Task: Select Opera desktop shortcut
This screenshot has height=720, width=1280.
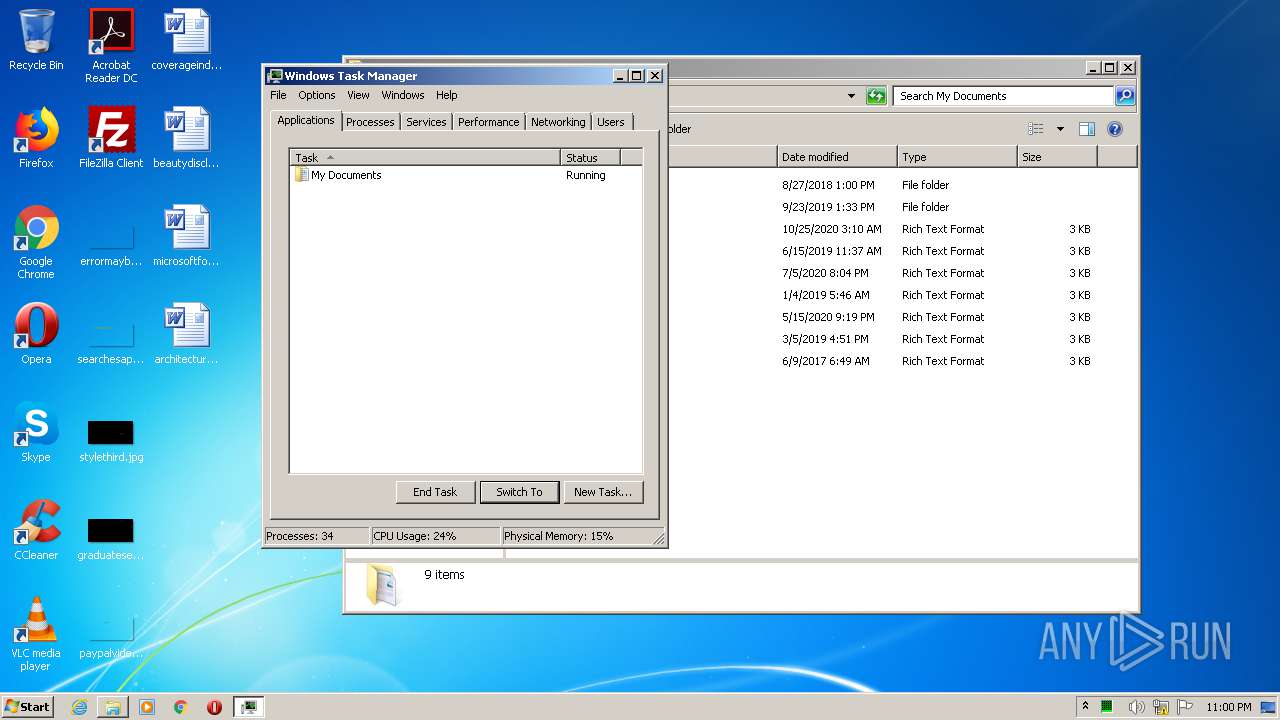Action: 36,334
